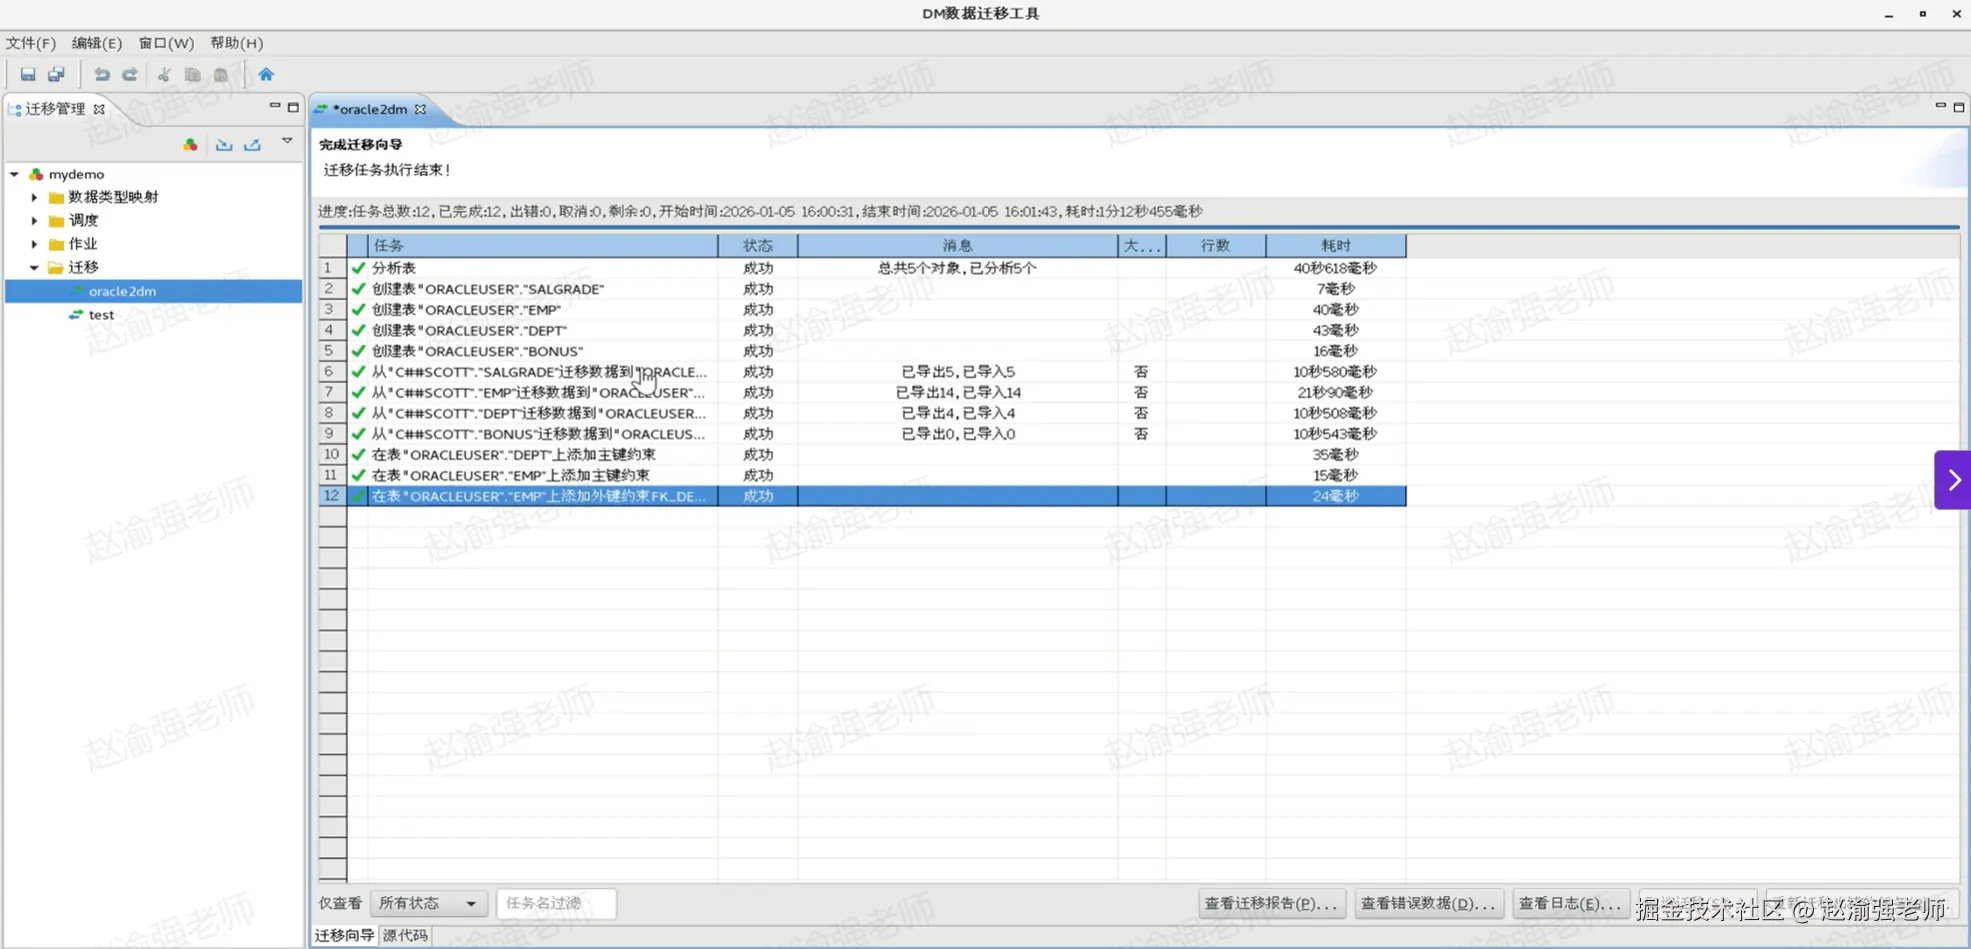Click the 任务名过滤 input field
The image size is (1971, 949).
556,903
